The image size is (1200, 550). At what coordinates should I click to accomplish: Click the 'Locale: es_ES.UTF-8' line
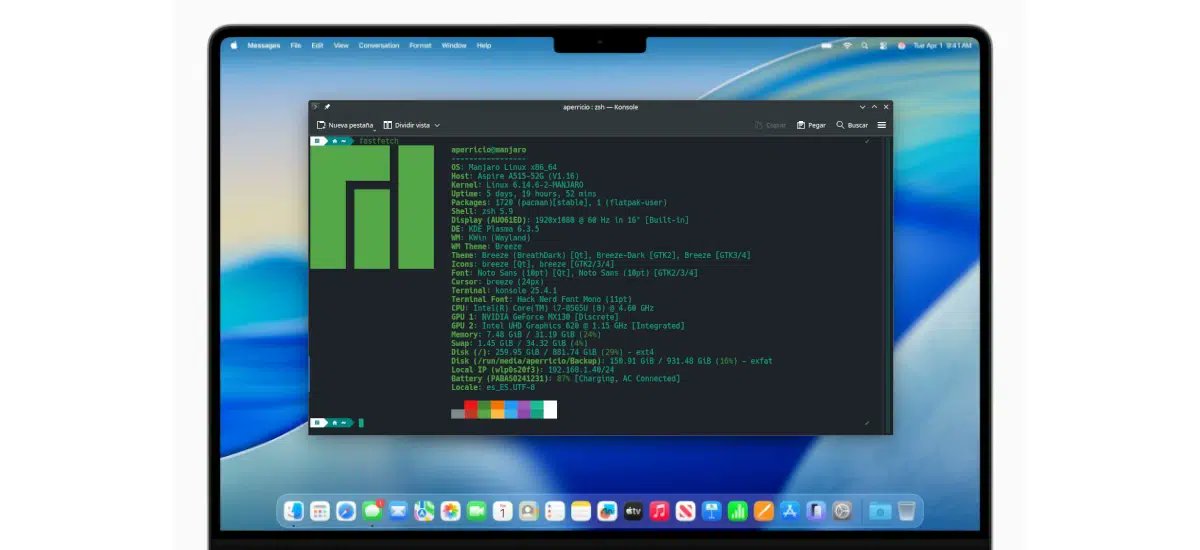click(493, 387)
